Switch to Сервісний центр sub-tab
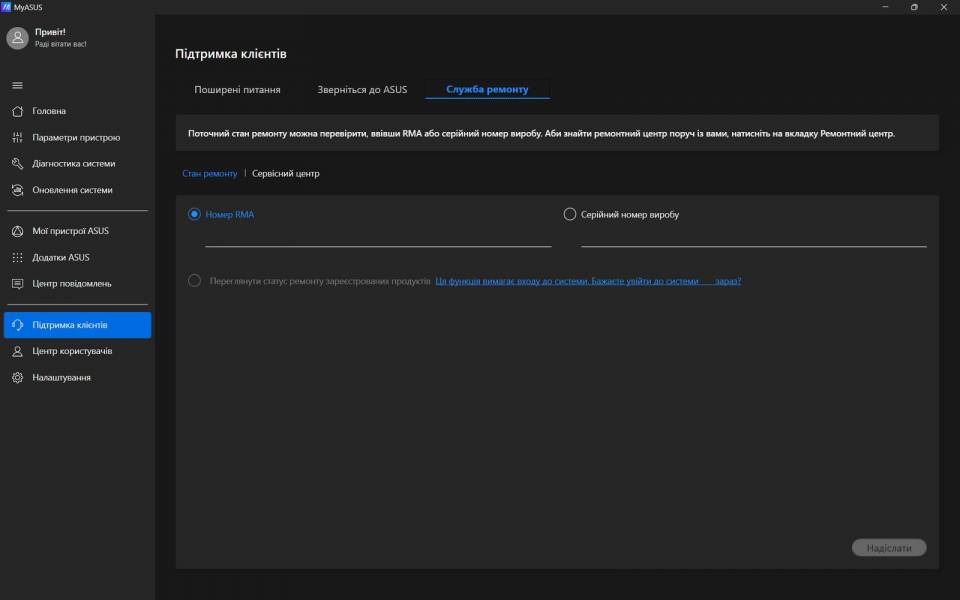Viewport: 960px width, 600px height. [x=286, y=173]
